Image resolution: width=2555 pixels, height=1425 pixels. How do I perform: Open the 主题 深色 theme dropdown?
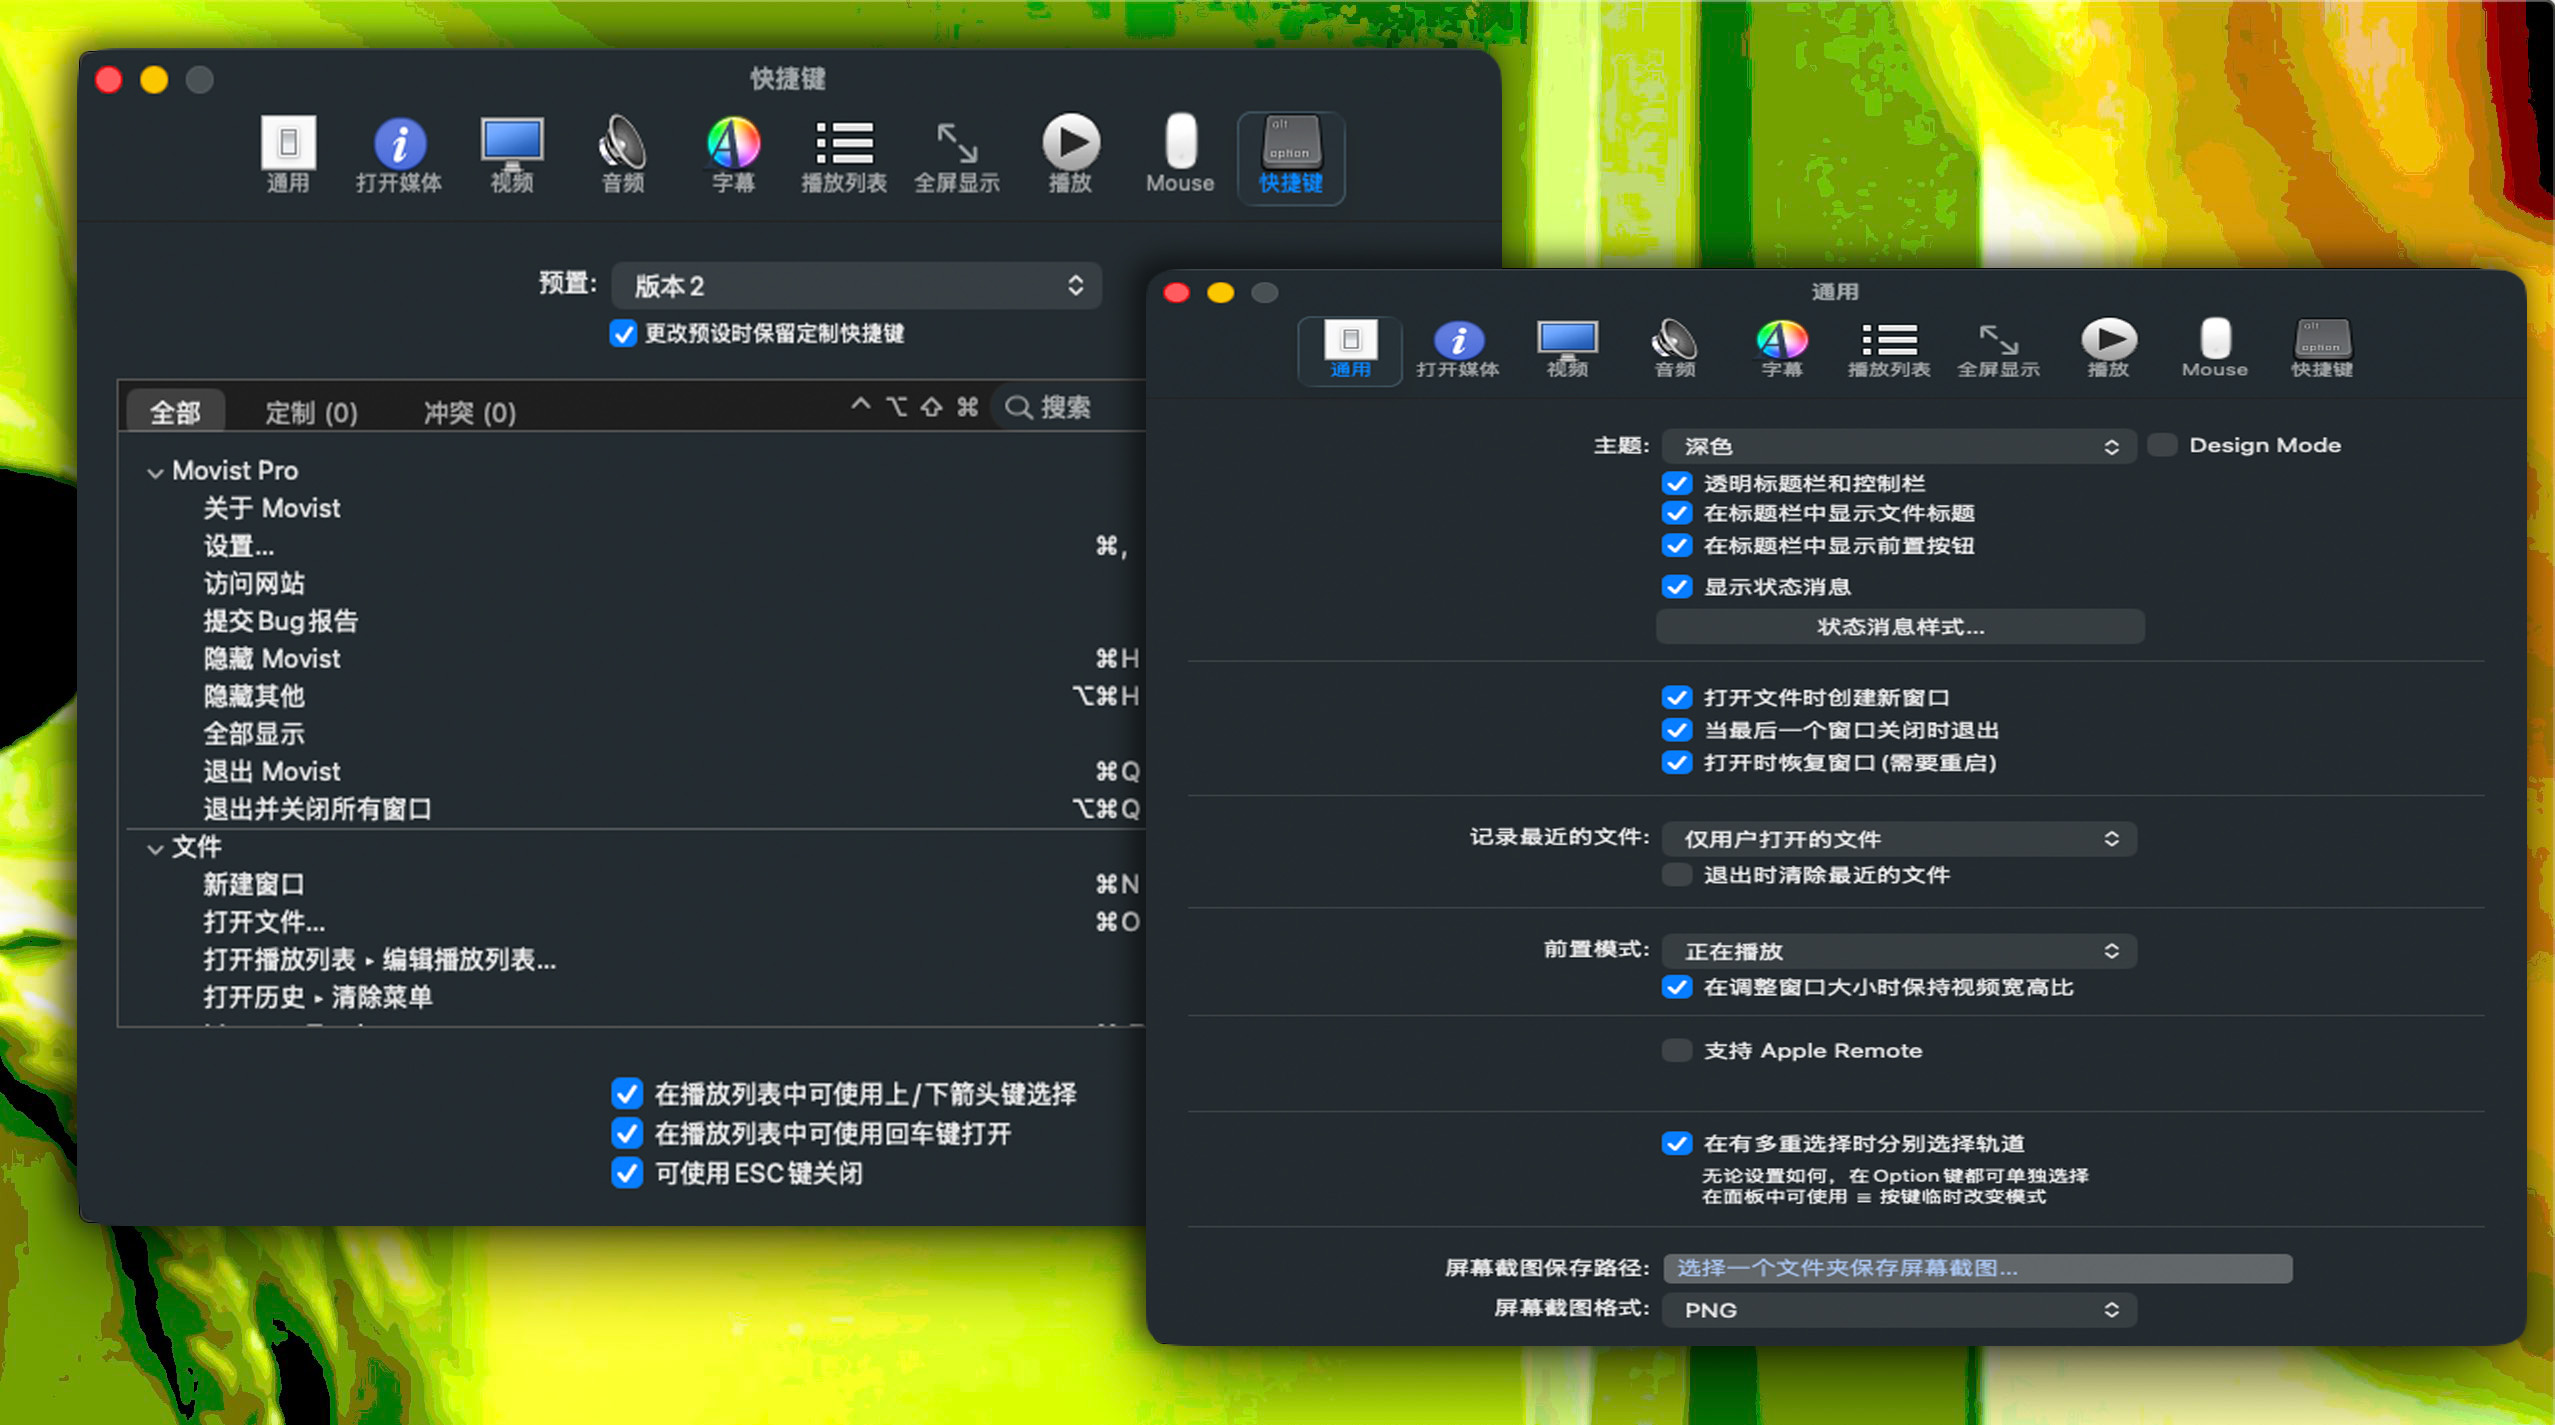coord(1898,446)
